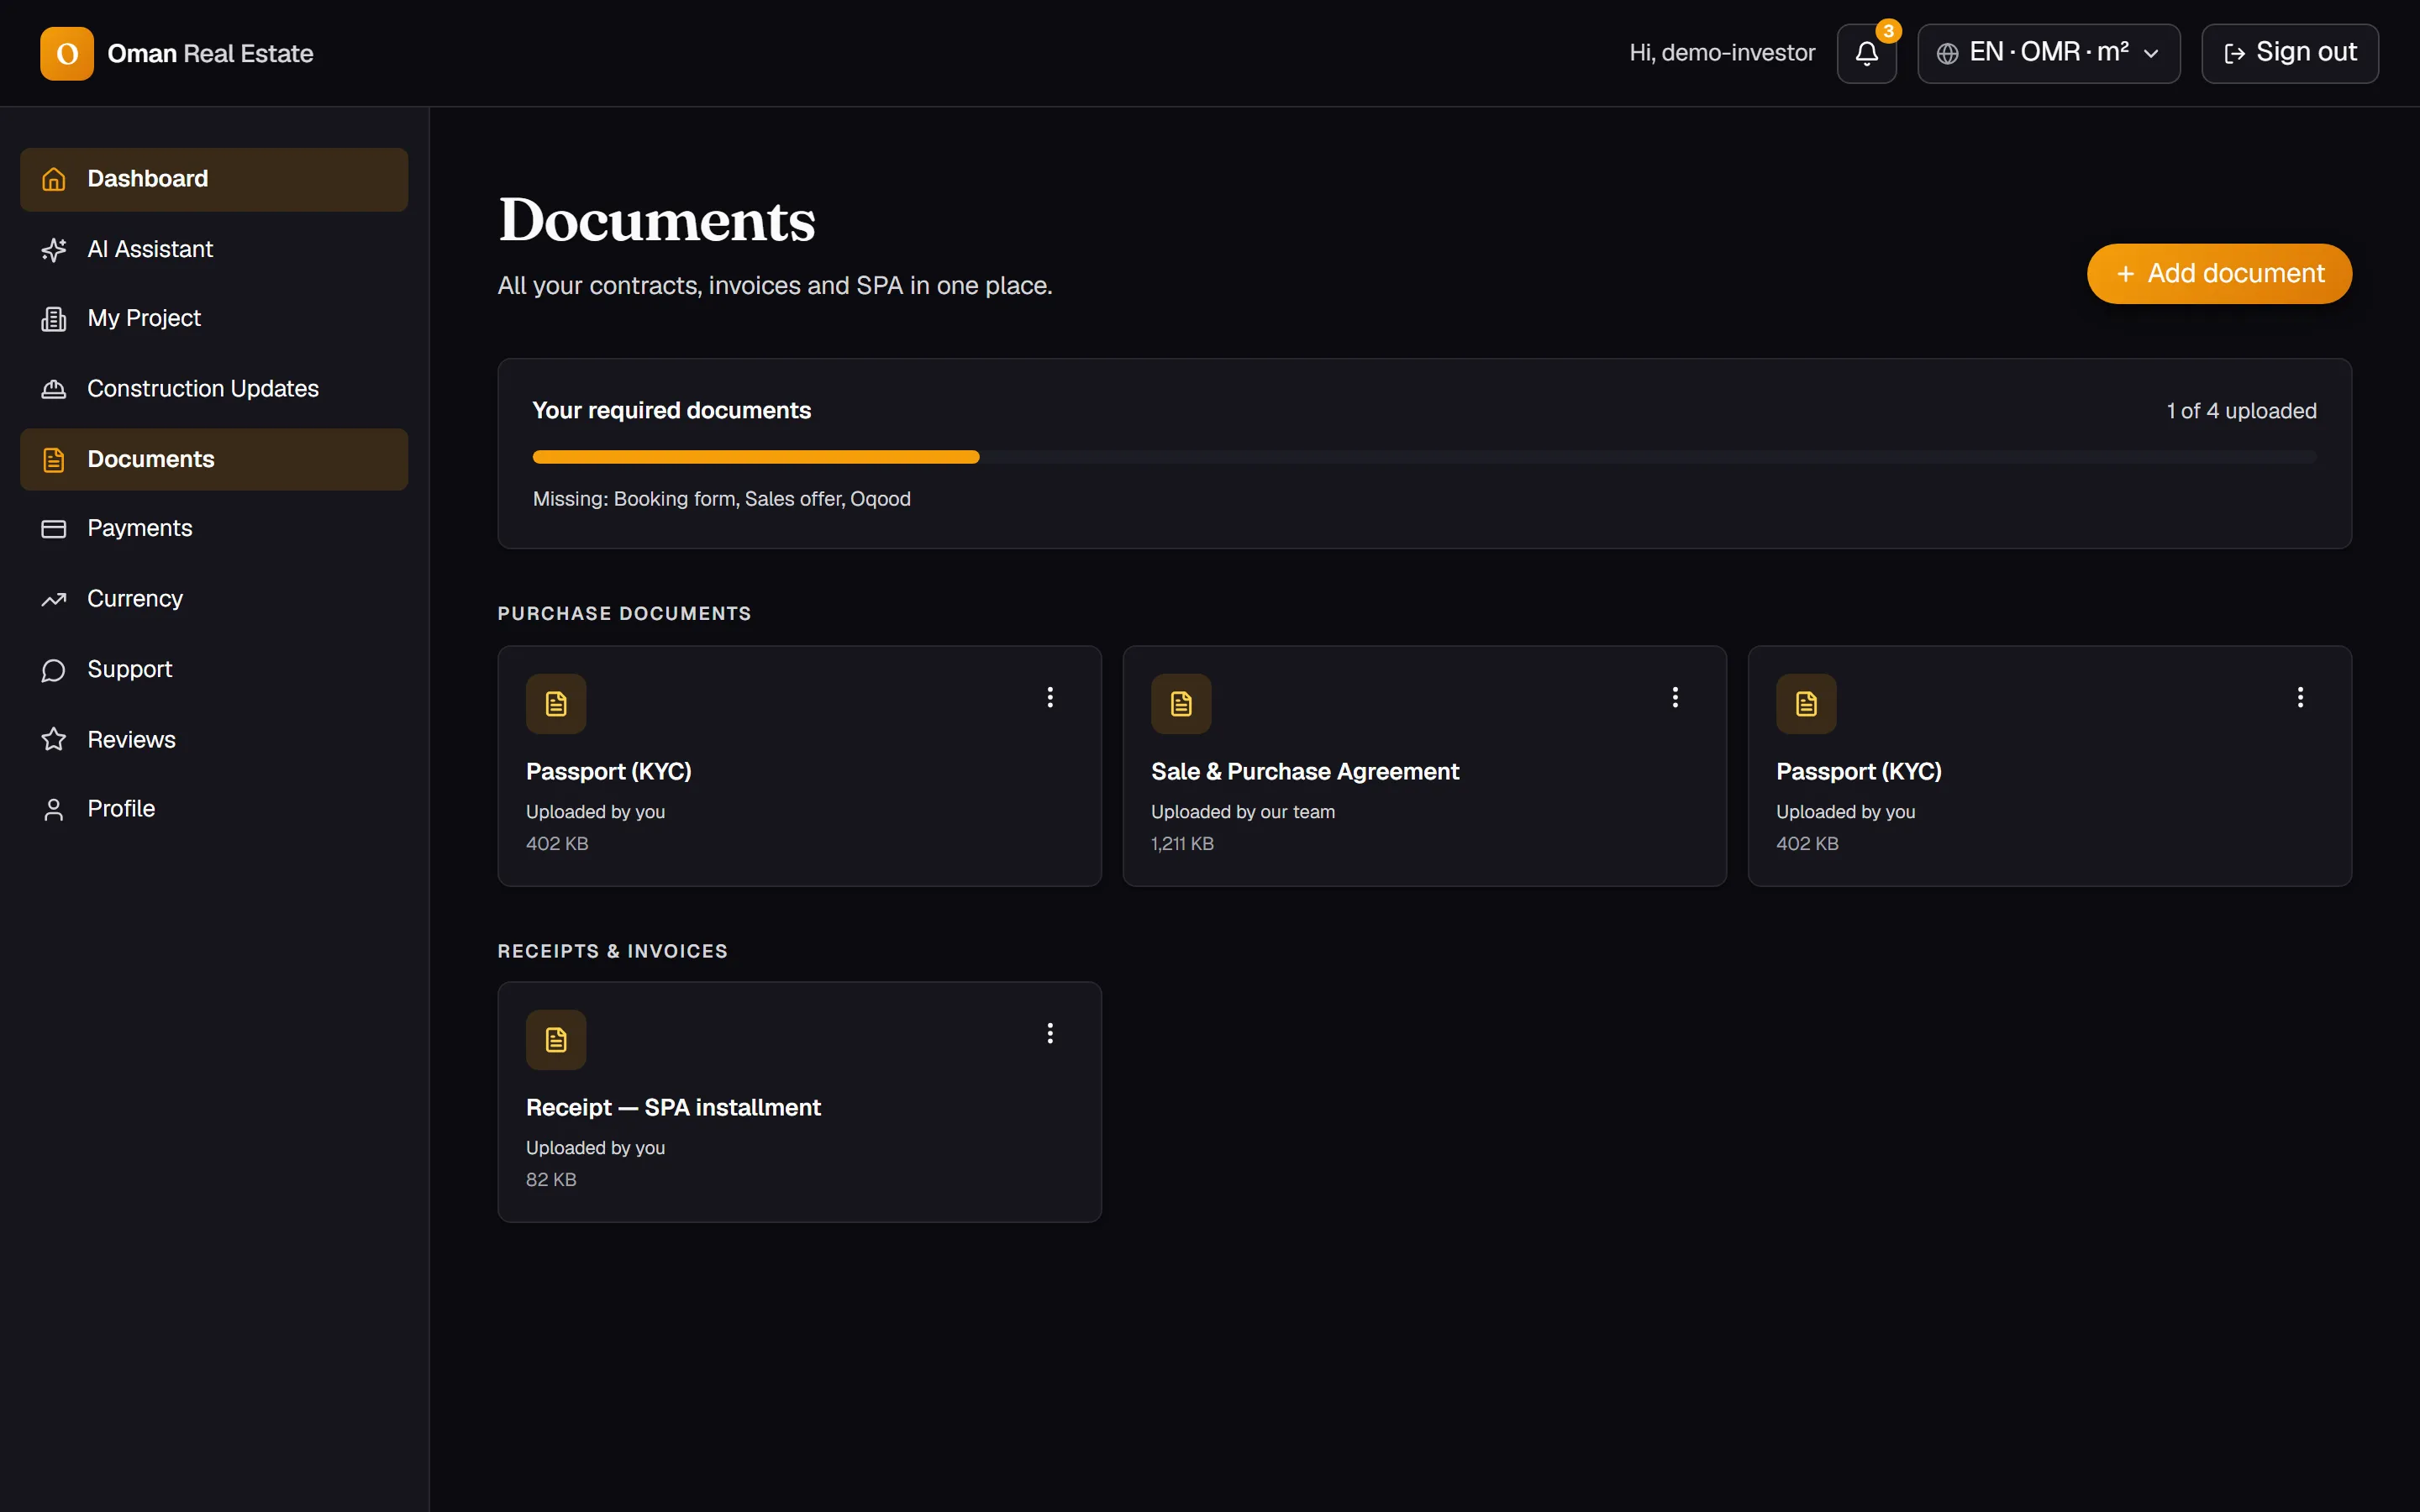Click the Reviews star icon
This screenshot has height=1512, width=2420.
tap(54, 739)
